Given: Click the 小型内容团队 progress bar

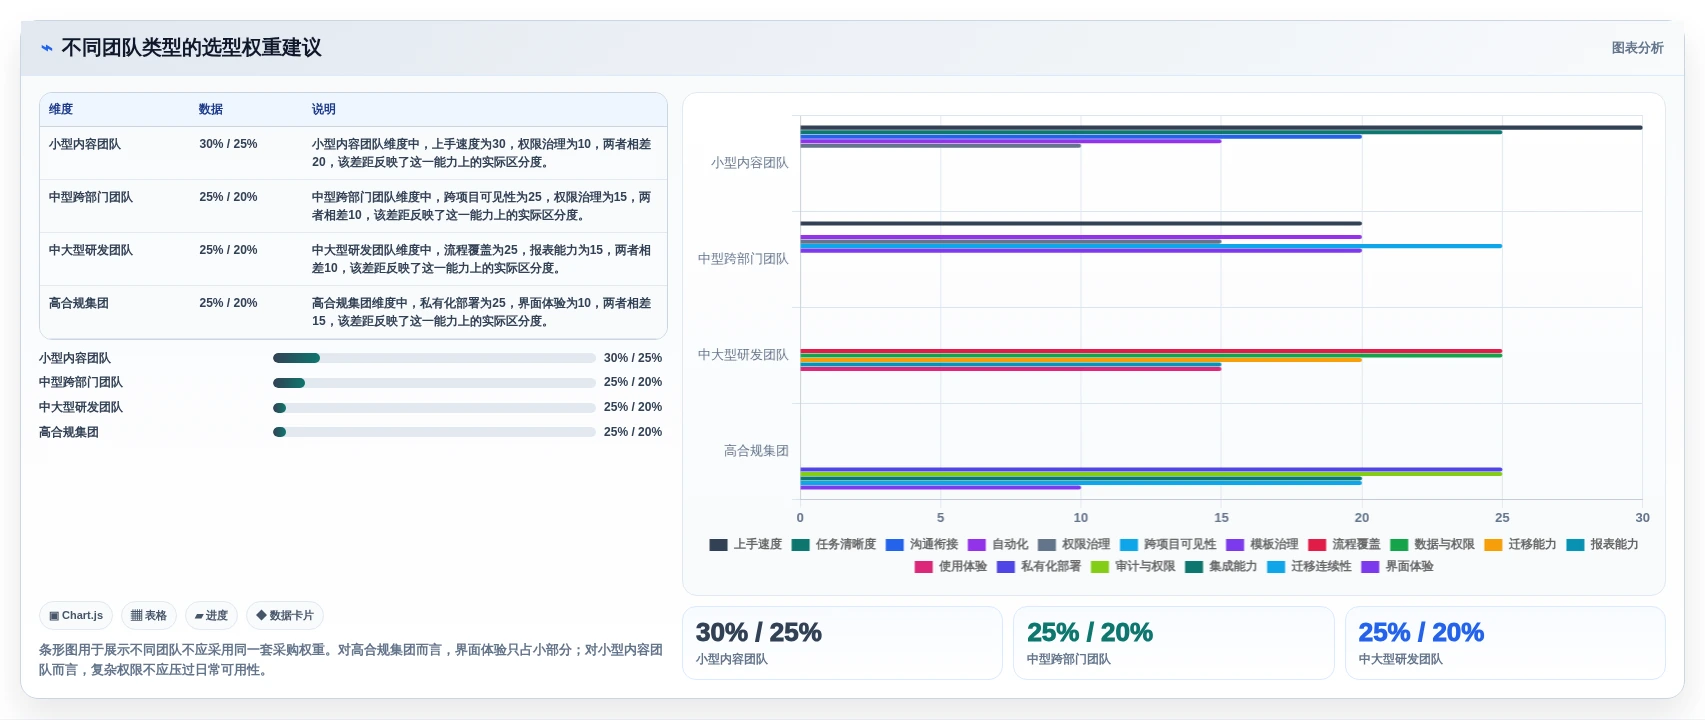Looking at the screenshot, I should pos(434,358).
